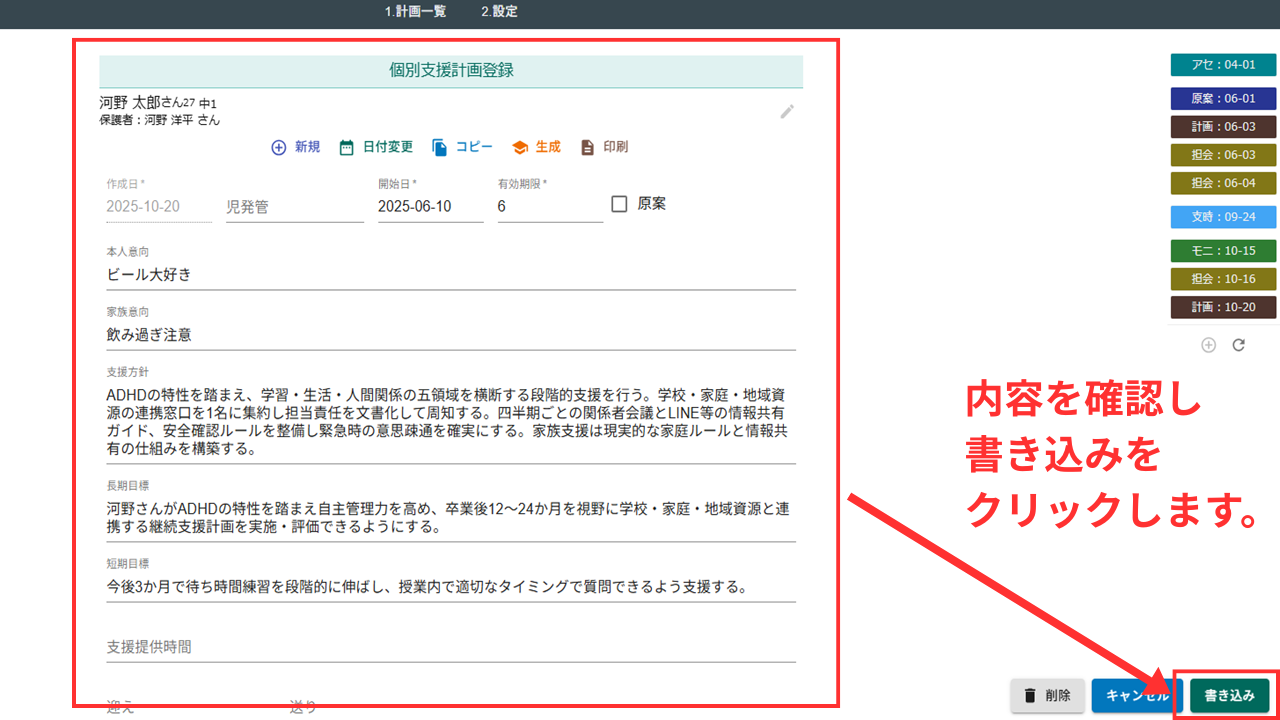Image resolution: width=1280 pixels, height=720 pixels.
Task: Click into the 本人意向 text field
Action: click(x=450, y=275)
